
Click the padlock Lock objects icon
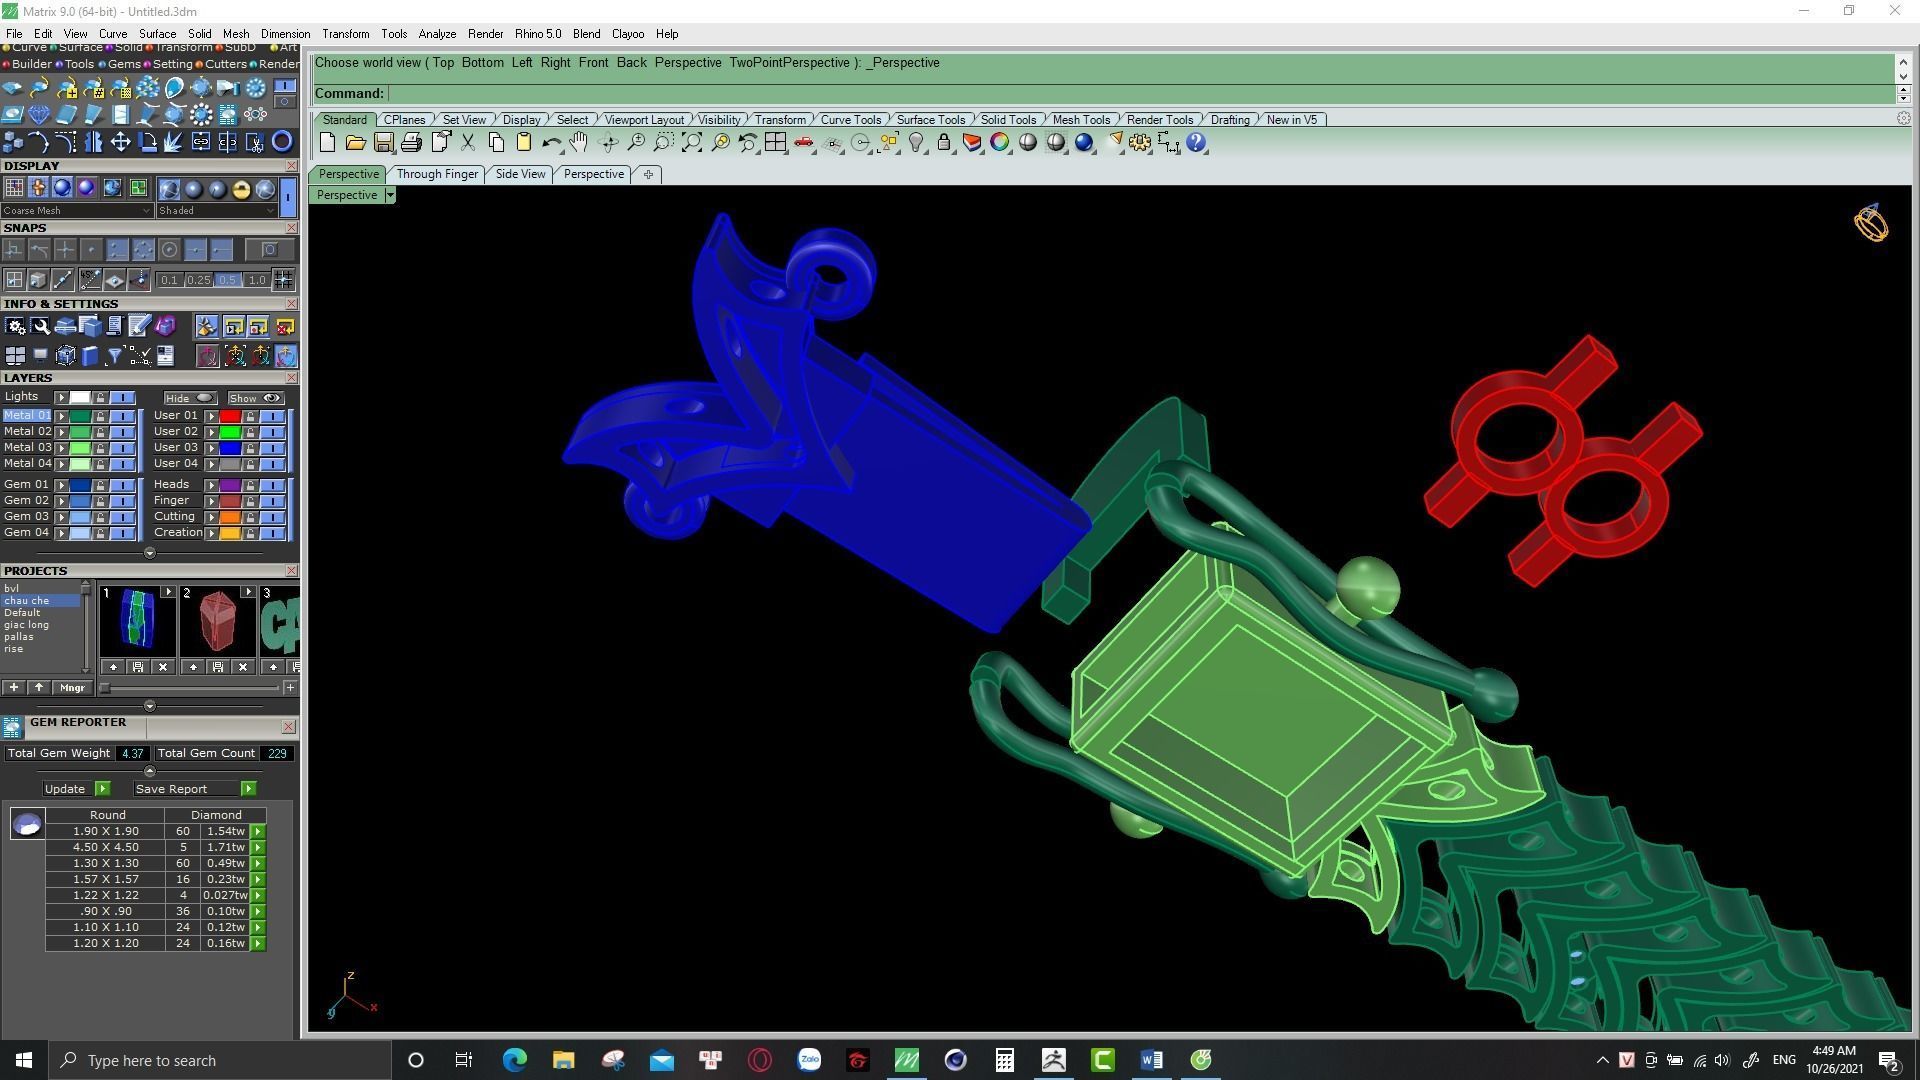pyautogui.click(x=944, y=143)
